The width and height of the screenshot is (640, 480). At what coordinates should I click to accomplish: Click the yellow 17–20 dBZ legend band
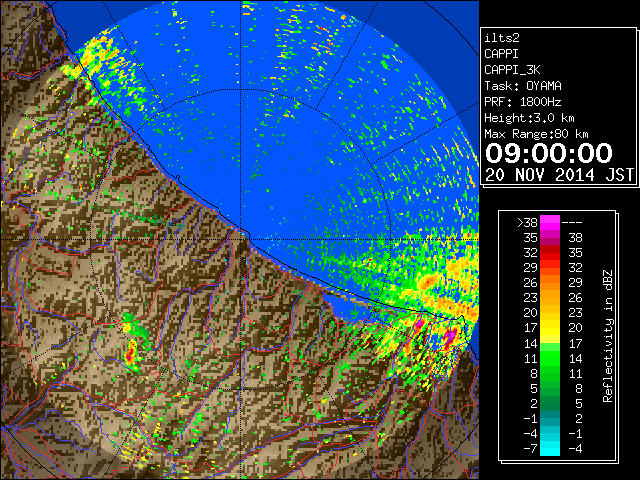550,328
